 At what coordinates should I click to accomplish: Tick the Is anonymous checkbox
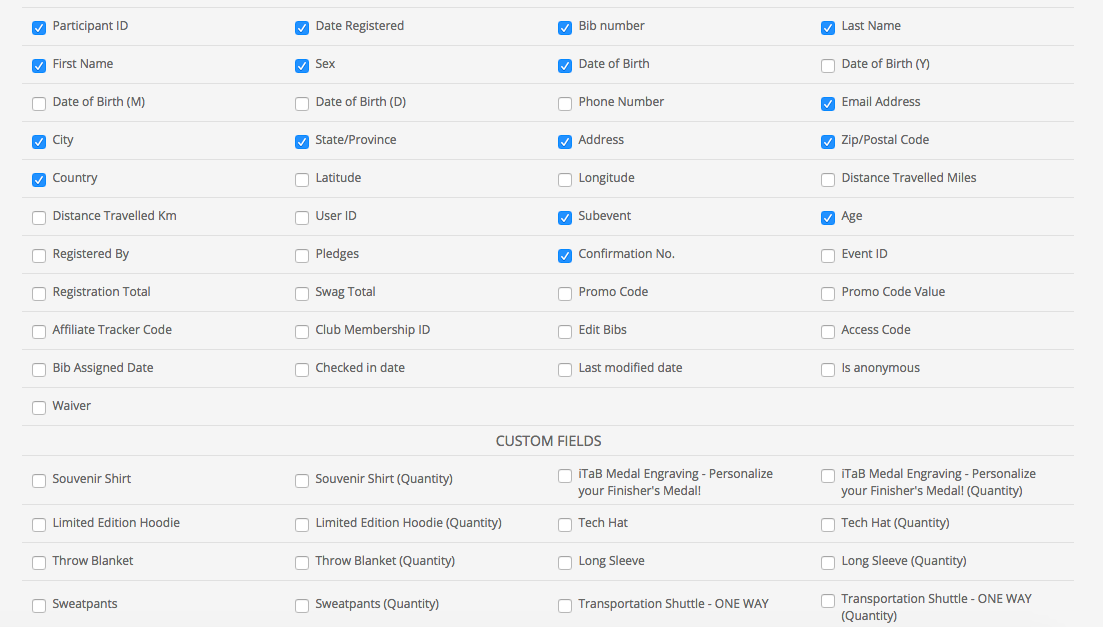828,370
